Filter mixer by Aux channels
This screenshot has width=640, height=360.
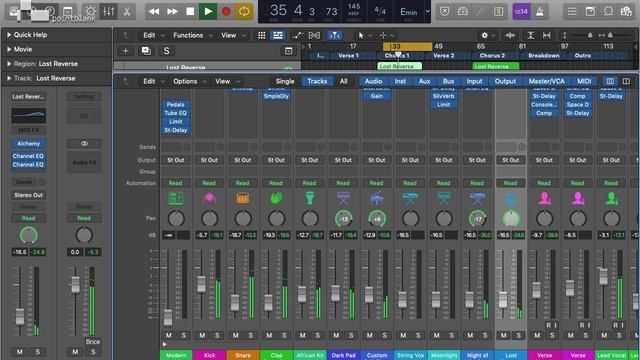(x=424, y=81)
